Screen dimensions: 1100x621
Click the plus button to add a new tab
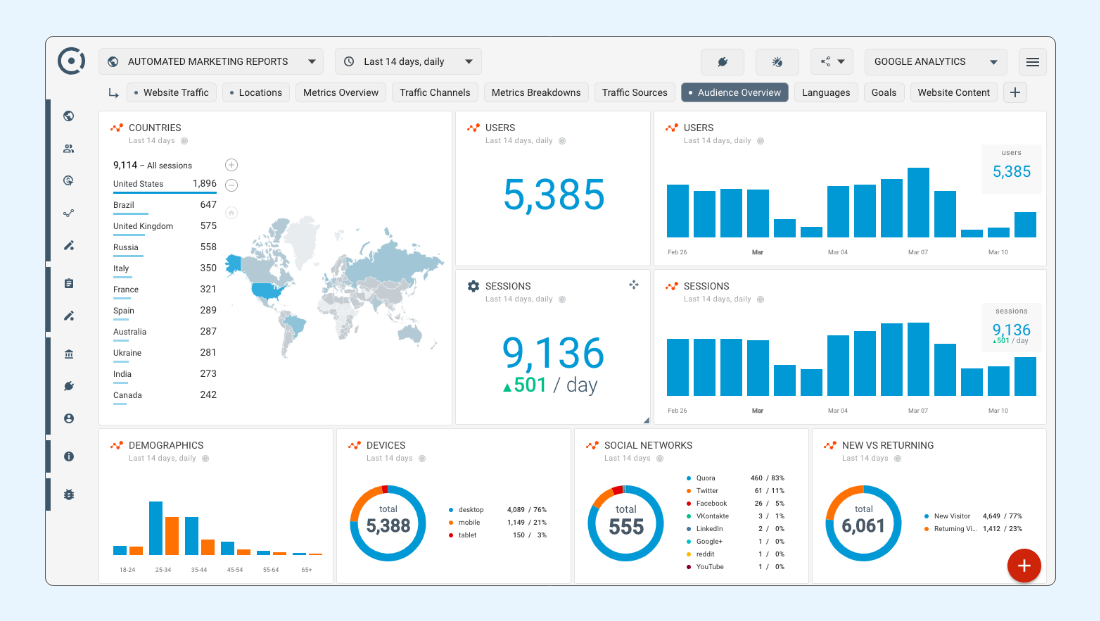tap(1014, 91)
